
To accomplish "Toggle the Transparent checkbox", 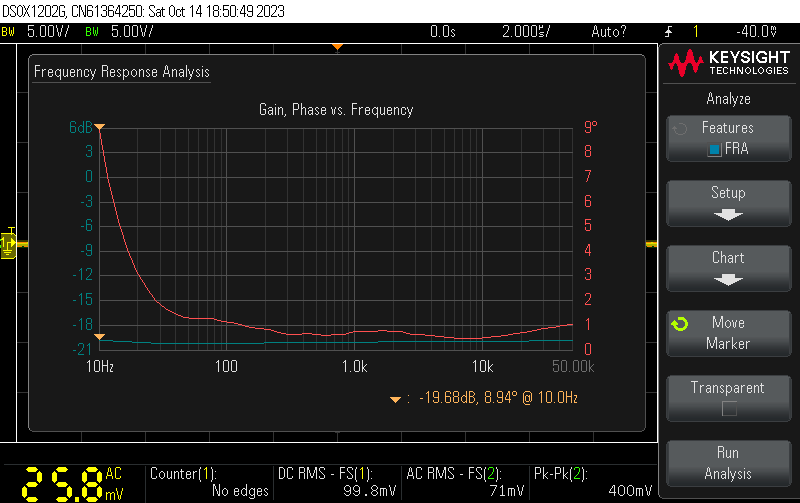I will point(729,409).
